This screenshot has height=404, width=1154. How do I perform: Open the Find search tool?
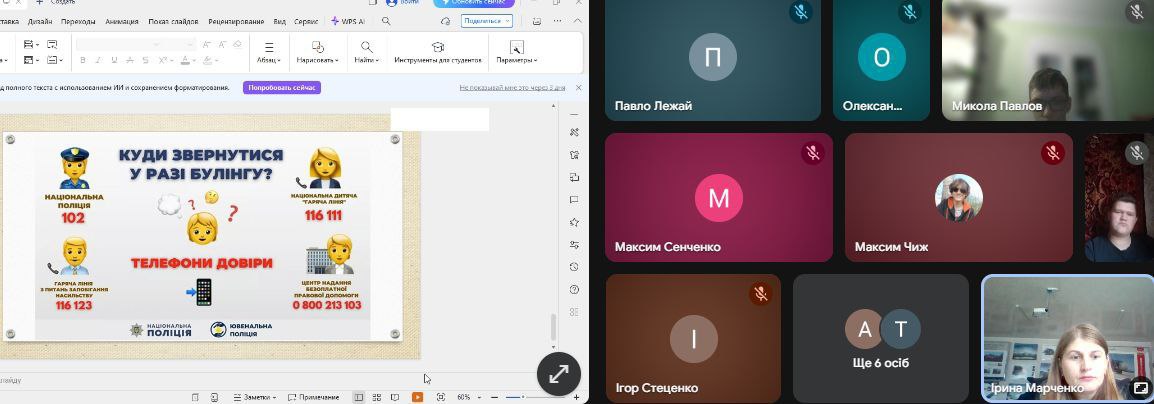pos(366,52)
